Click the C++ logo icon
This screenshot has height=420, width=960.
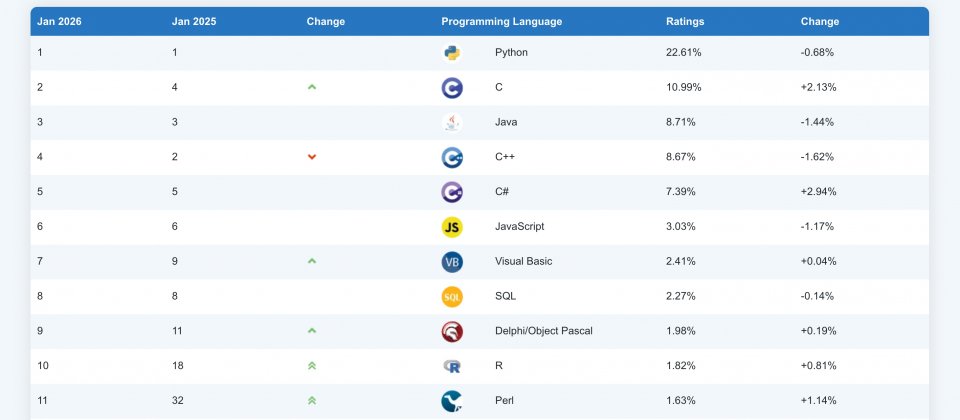click(x=452, y=157)
